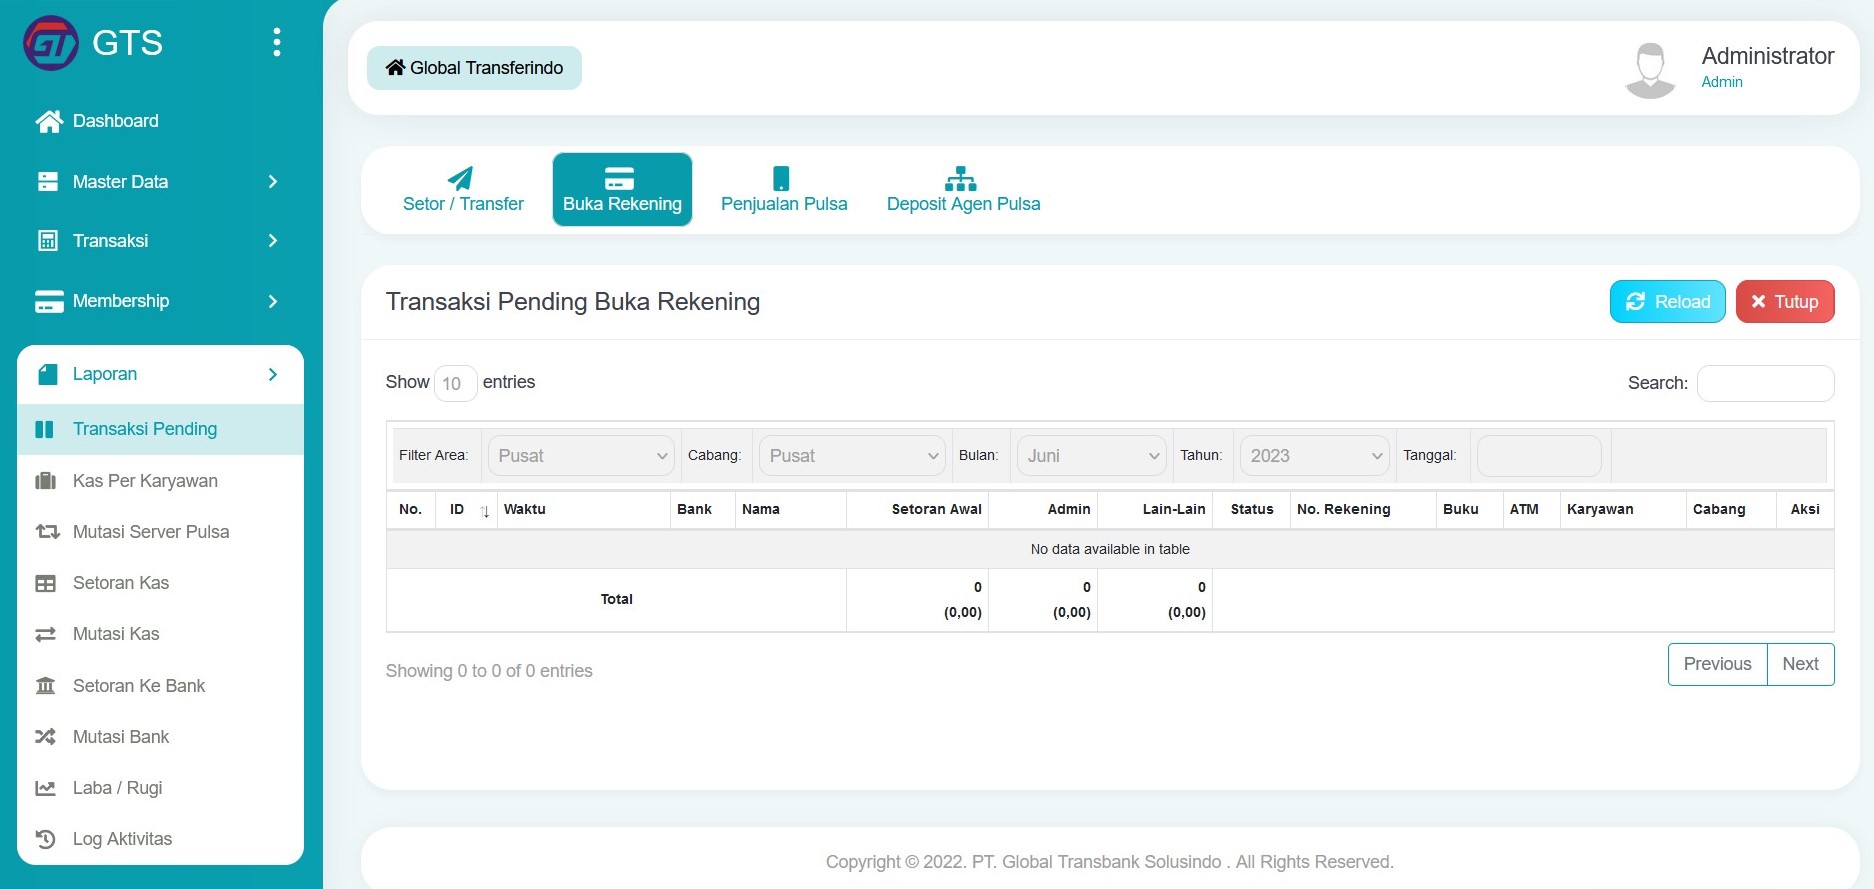Viewport: 1874px width, 889px height.
Task: Collapse the Laporan menu chevron
Action: [273, 374]
